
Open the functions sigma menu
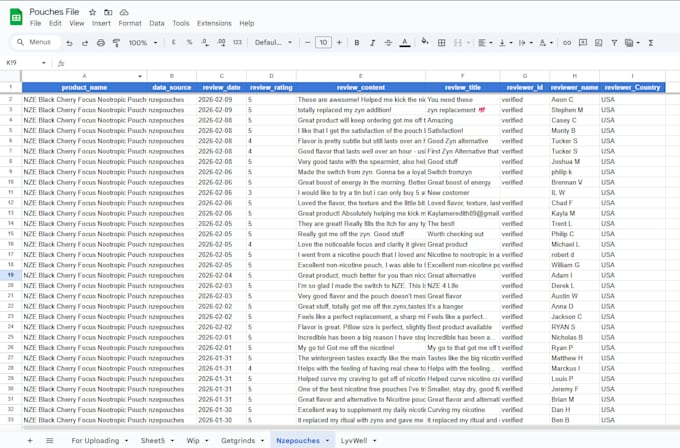click(x=651, y=43)
